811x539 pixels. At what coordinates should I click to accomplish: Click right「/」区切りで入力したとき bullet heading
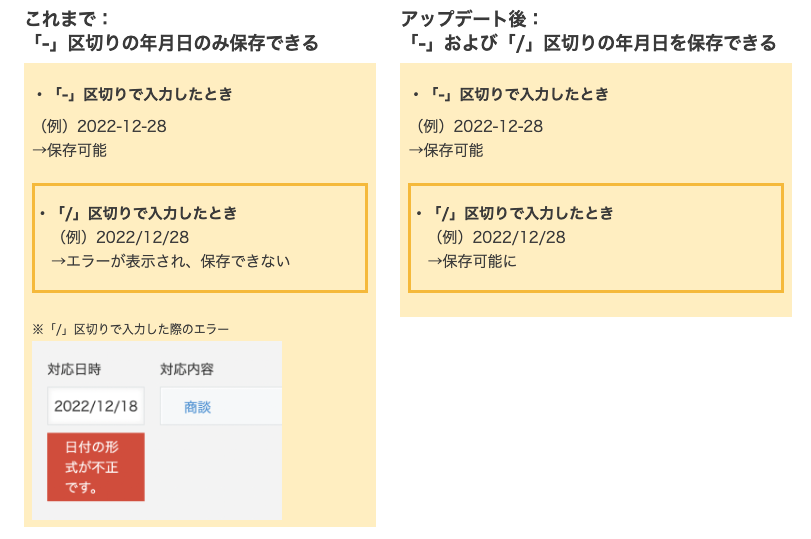click(522, 213)
